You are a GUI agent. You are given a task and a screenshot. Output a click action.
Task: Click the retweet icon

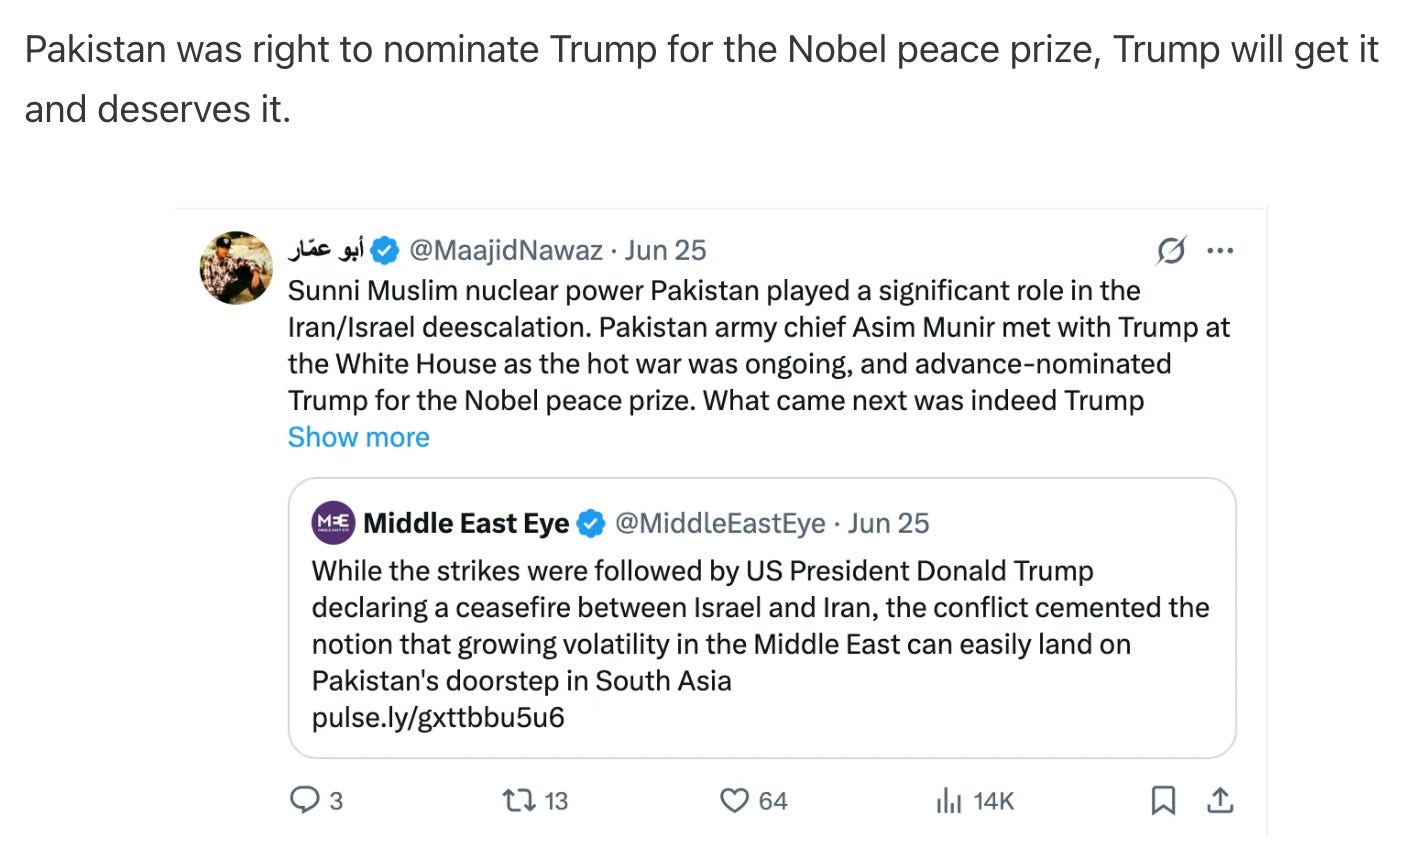click(x=517, y=800)
